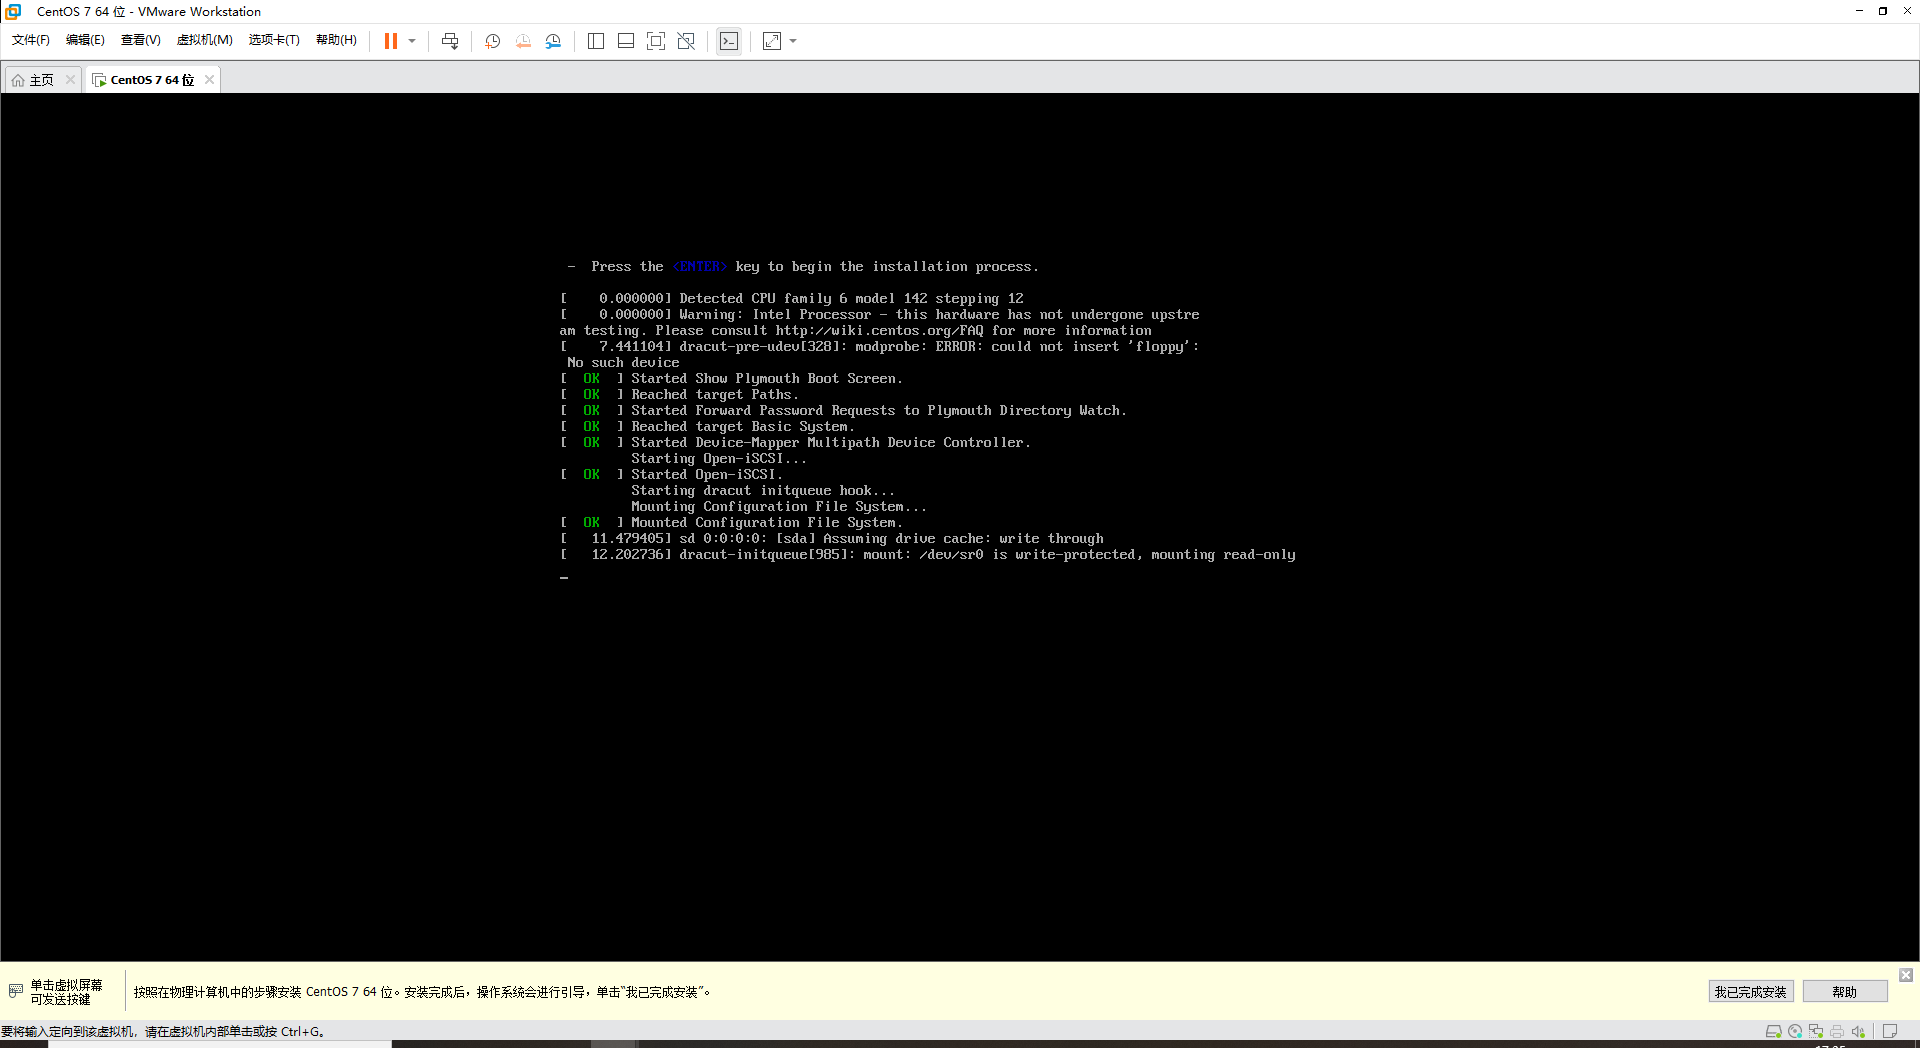Click the stretch guest display icon

(772, 41)
